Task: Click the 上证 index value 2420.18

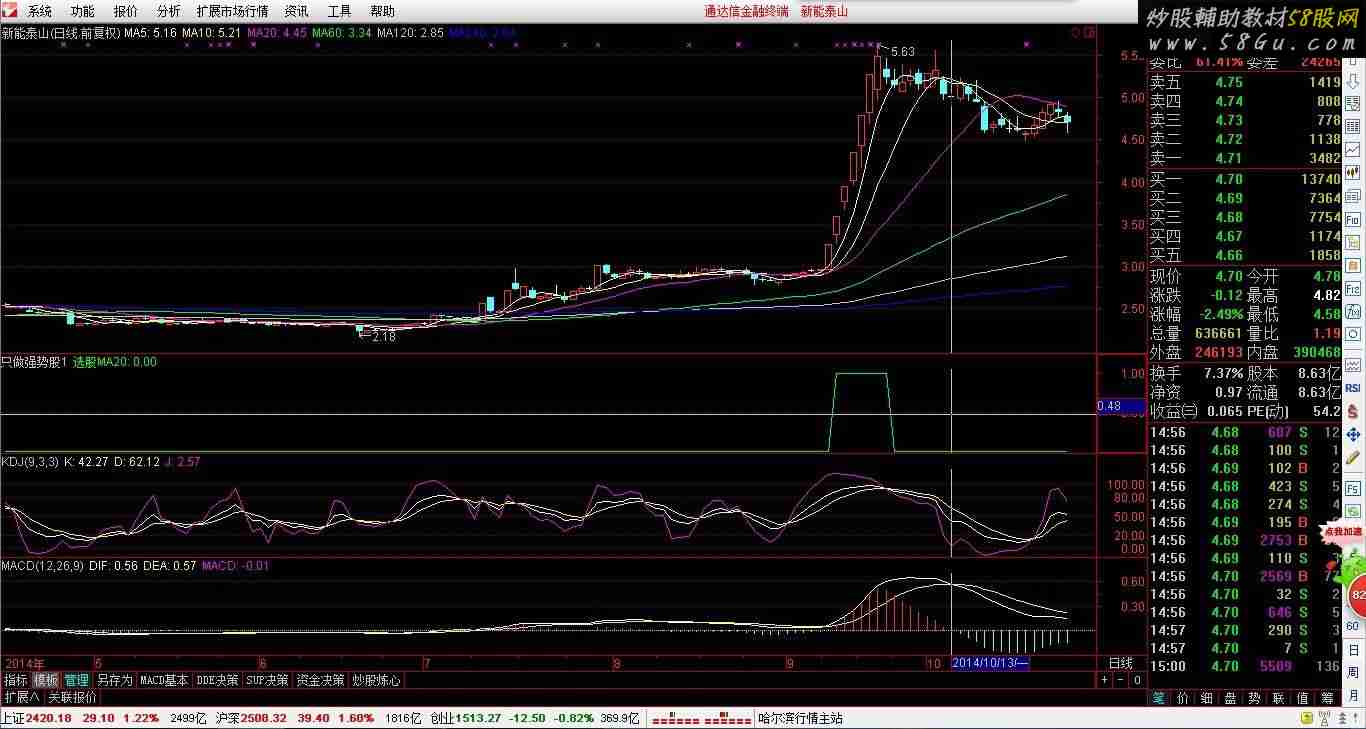Action: coord(49,718)
